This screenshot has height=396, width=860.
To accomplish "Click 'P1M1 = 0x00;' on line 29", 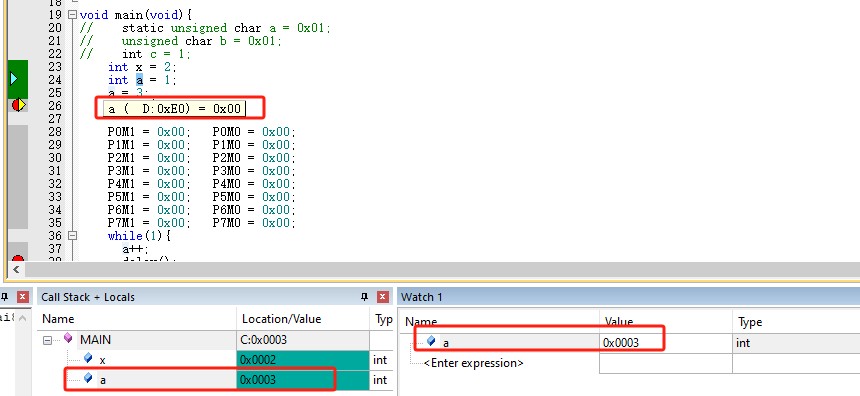I will pos(149,145).
